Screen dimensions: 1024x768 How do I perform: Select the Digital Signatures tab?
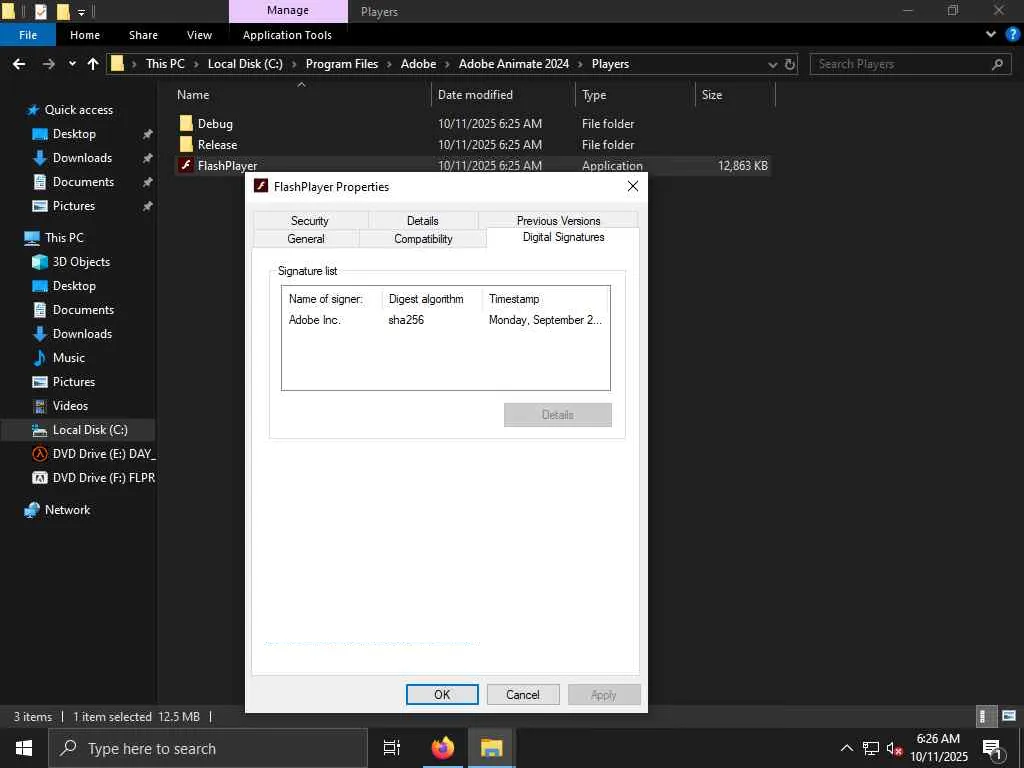pos(564,238)
